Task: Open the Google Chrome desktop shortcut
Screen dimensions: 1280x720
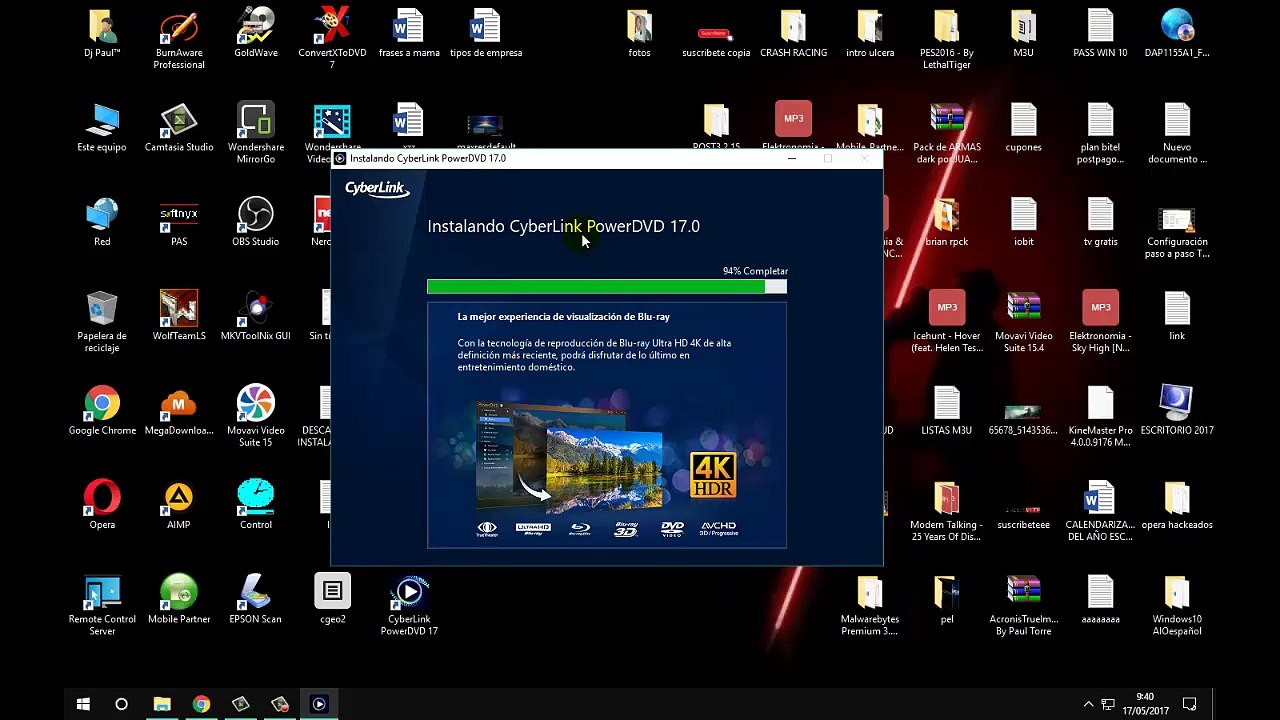Action: 102,411
